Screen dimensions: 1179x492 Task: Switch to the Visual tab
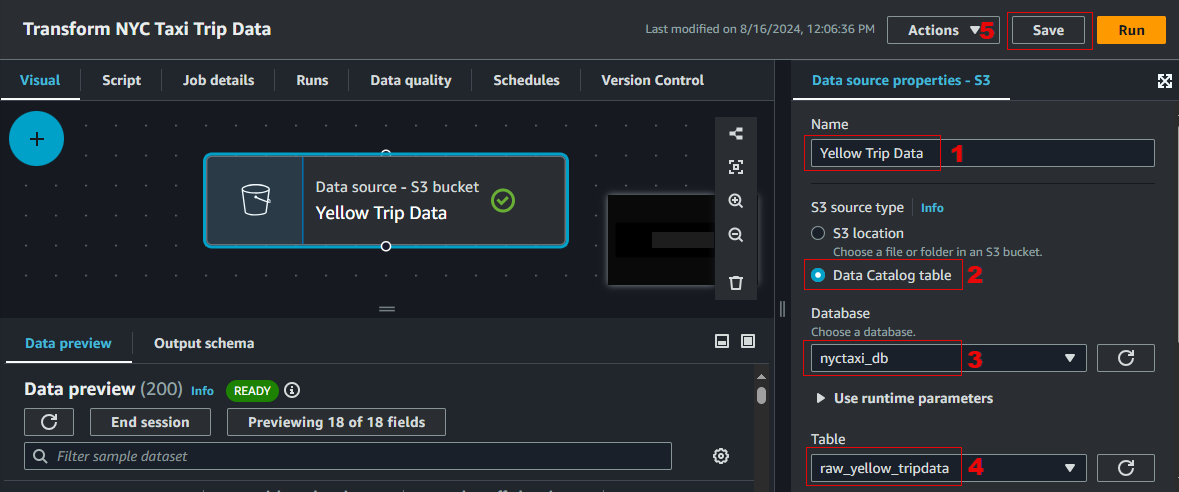click(x=40, y=80)
